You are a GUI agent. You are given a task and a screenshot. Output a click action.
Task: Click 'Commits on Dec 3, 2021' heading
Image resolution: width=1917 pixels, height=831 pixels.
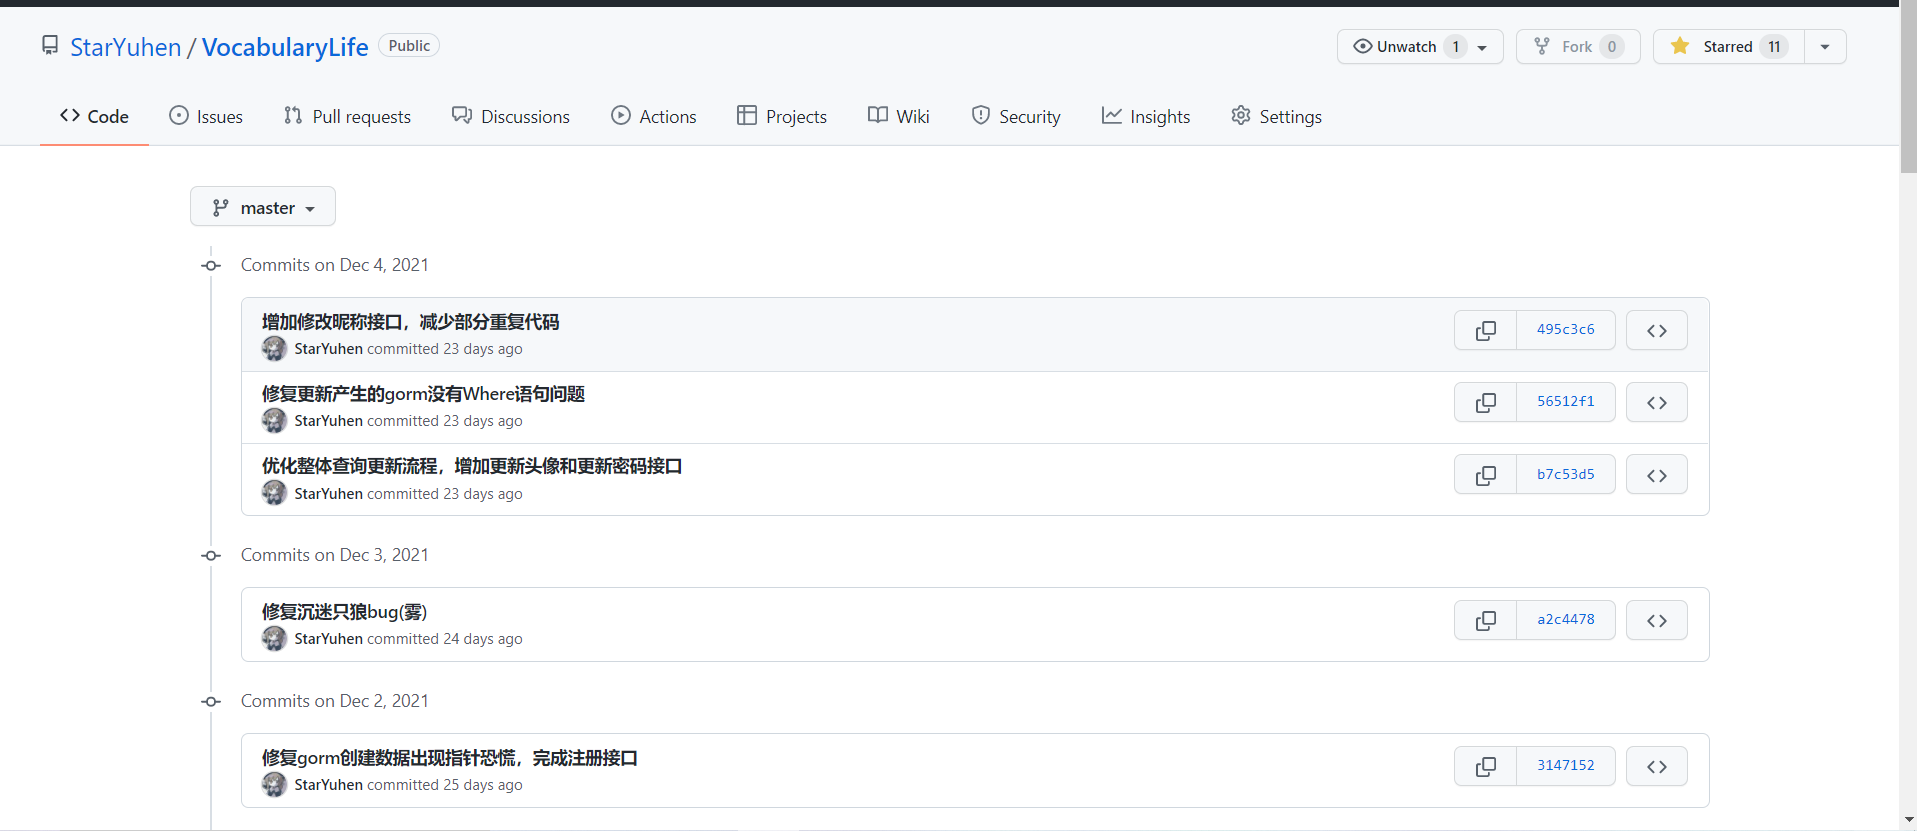335,555
